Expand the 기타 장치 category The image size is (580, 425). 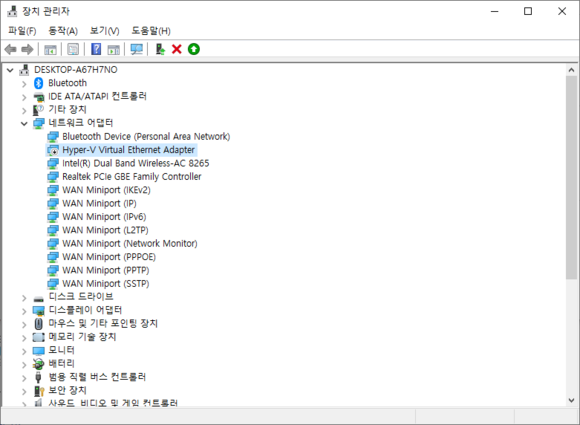click(24, 111)
